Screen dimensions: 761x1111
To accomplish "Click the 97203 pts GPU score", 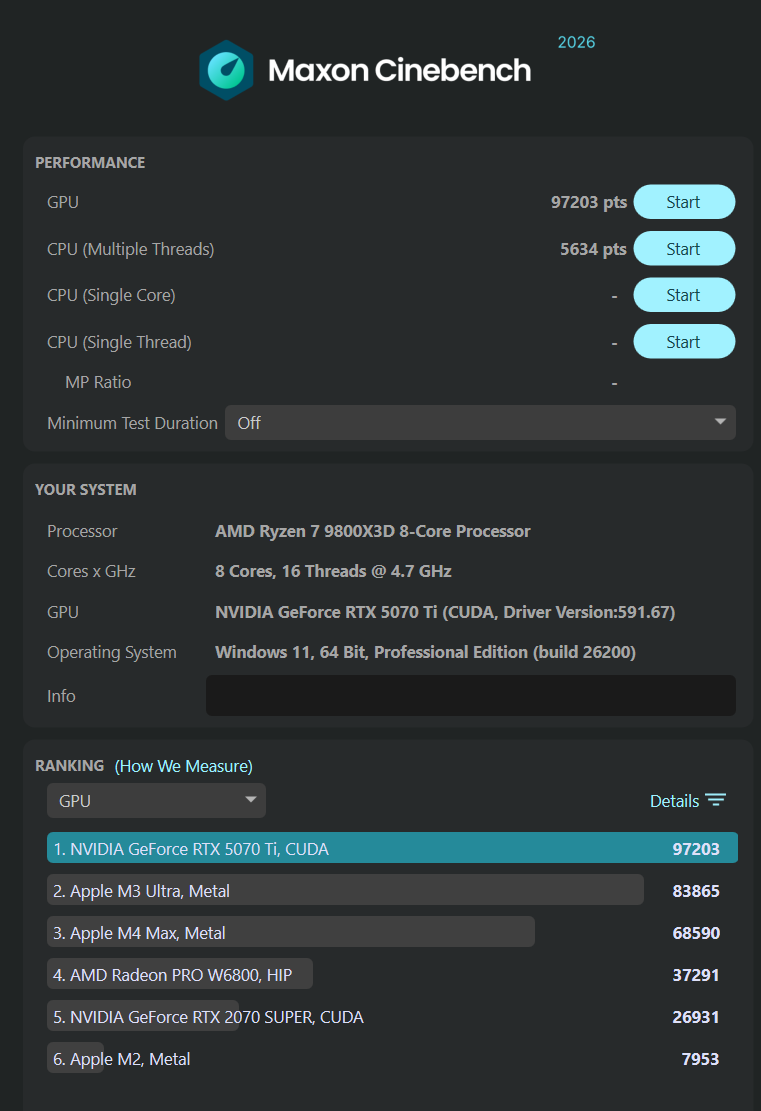I will (x=589, y=202).
